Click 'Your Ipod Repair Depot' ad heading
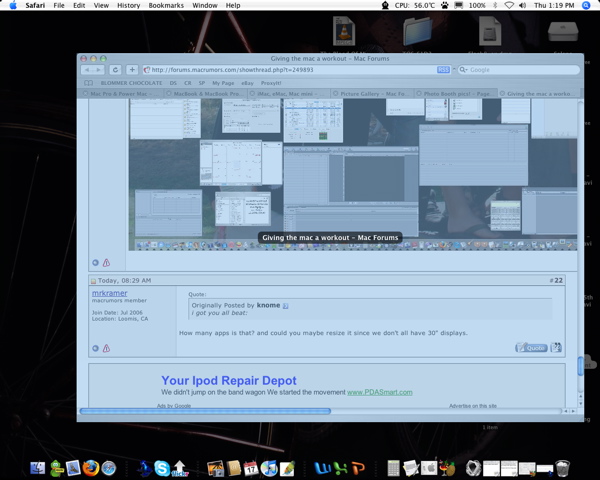This screenshot has width=600, height=480. click(229, 380)
